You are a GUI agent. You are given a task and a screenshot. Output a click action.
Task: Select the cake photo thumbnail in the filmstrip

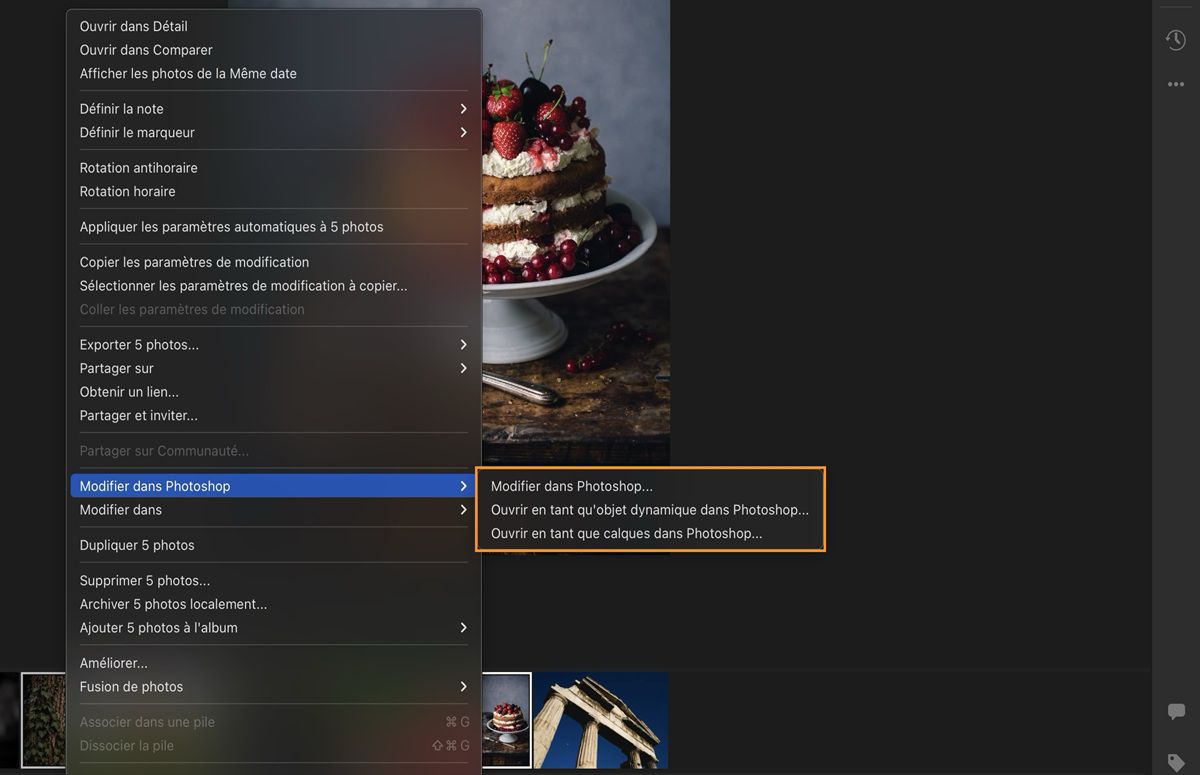(x=505, y=719)
